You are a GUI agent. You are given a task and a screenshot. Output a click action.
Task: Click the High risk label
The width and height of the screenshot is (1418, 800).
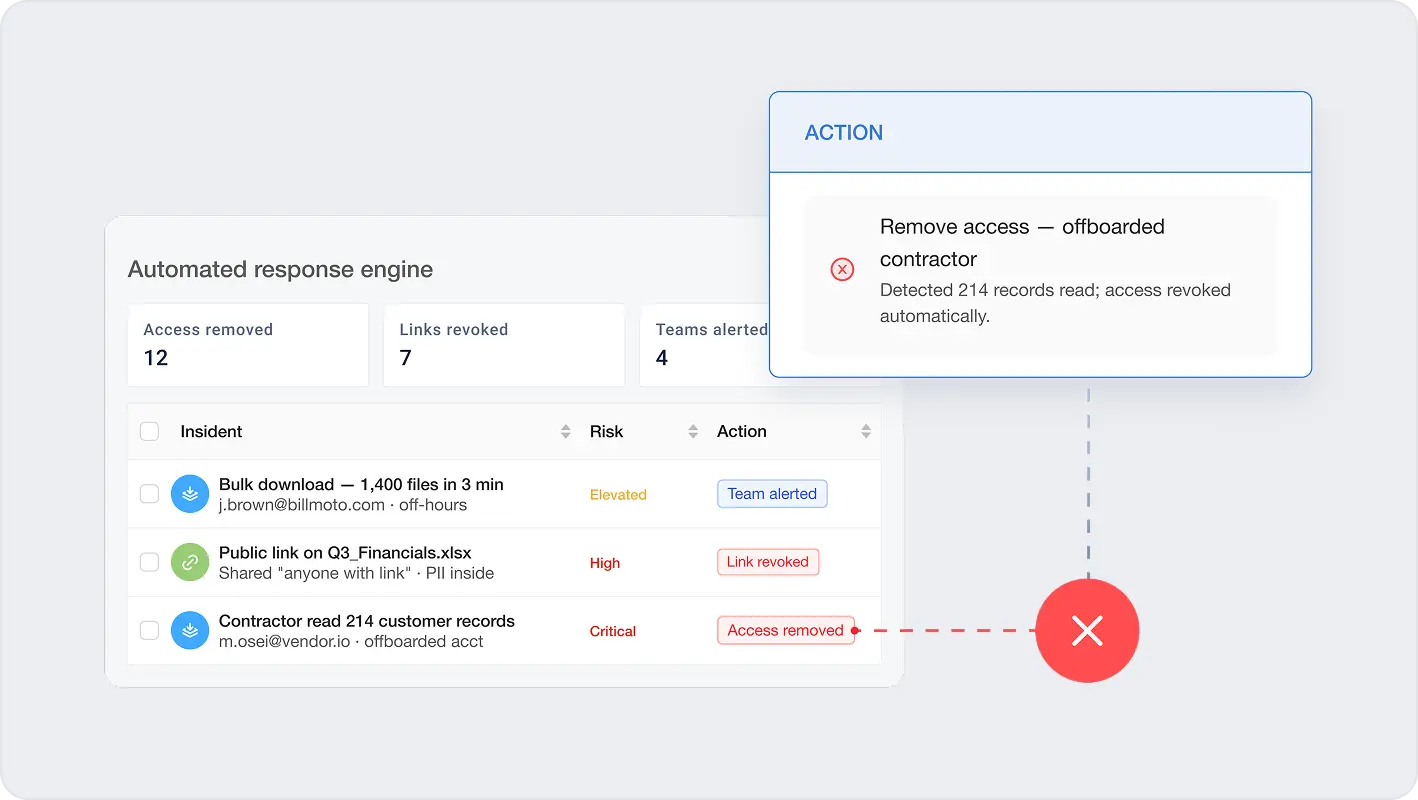pos(605,563)
